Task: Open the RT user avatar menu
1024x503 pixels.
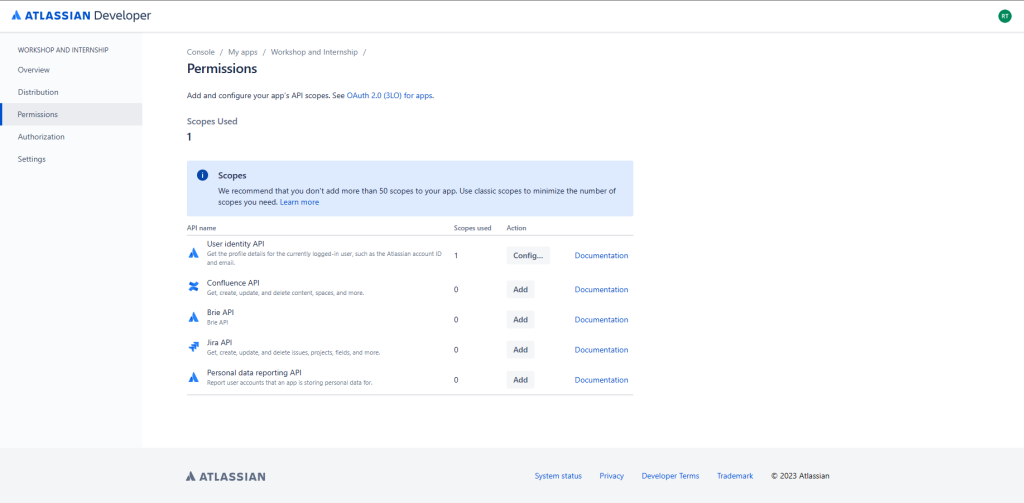Action: click(x=1004, y=16)
